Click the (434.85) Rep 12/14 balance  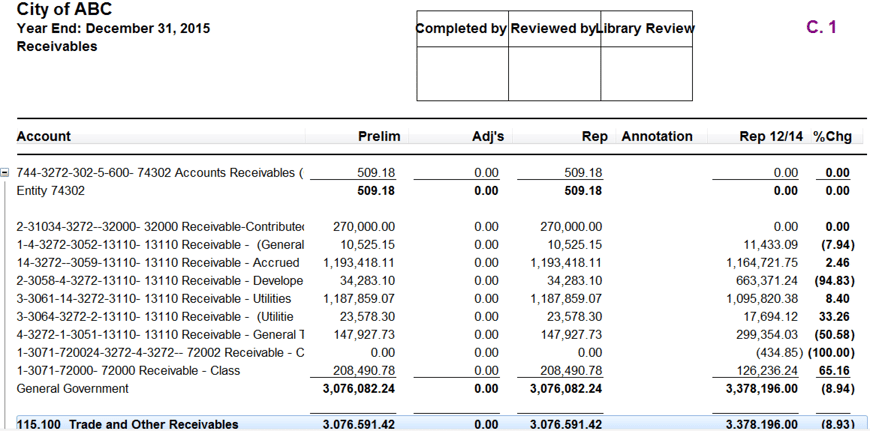[776, 353]
